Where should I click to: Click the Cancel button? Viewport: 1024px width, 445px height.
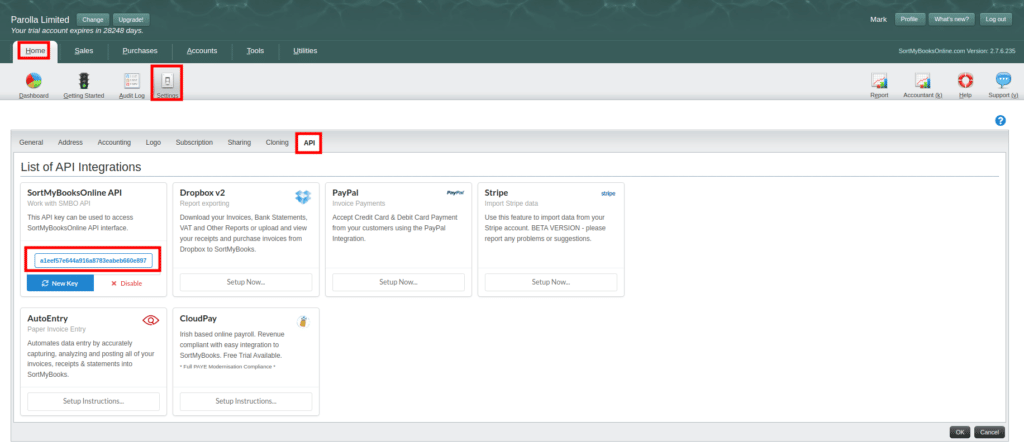(x=989, y=432)
